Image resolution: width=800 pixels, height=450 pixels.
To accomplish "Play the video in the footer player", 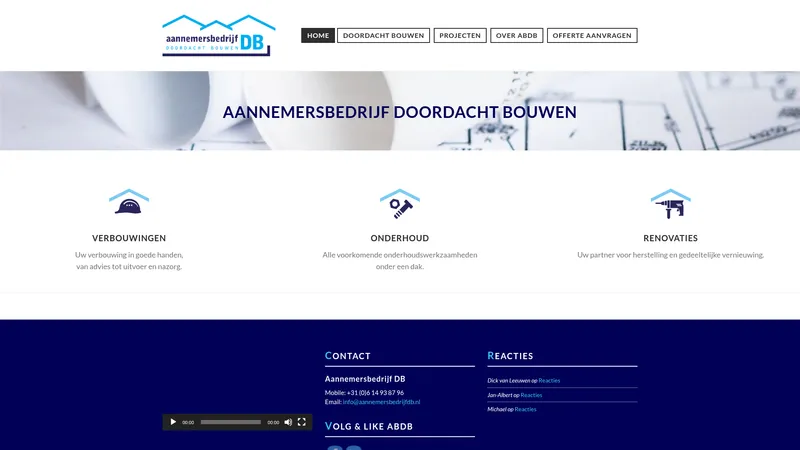I will pyautogui.click(x=172, y=422).
